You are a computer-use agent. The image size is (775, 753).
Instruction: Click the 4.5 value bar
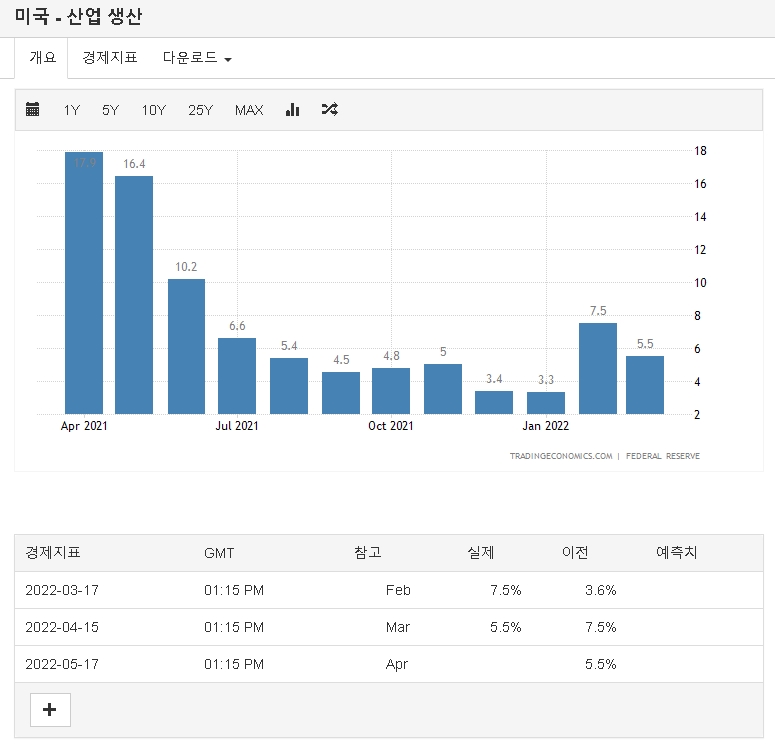coord(341,393)
